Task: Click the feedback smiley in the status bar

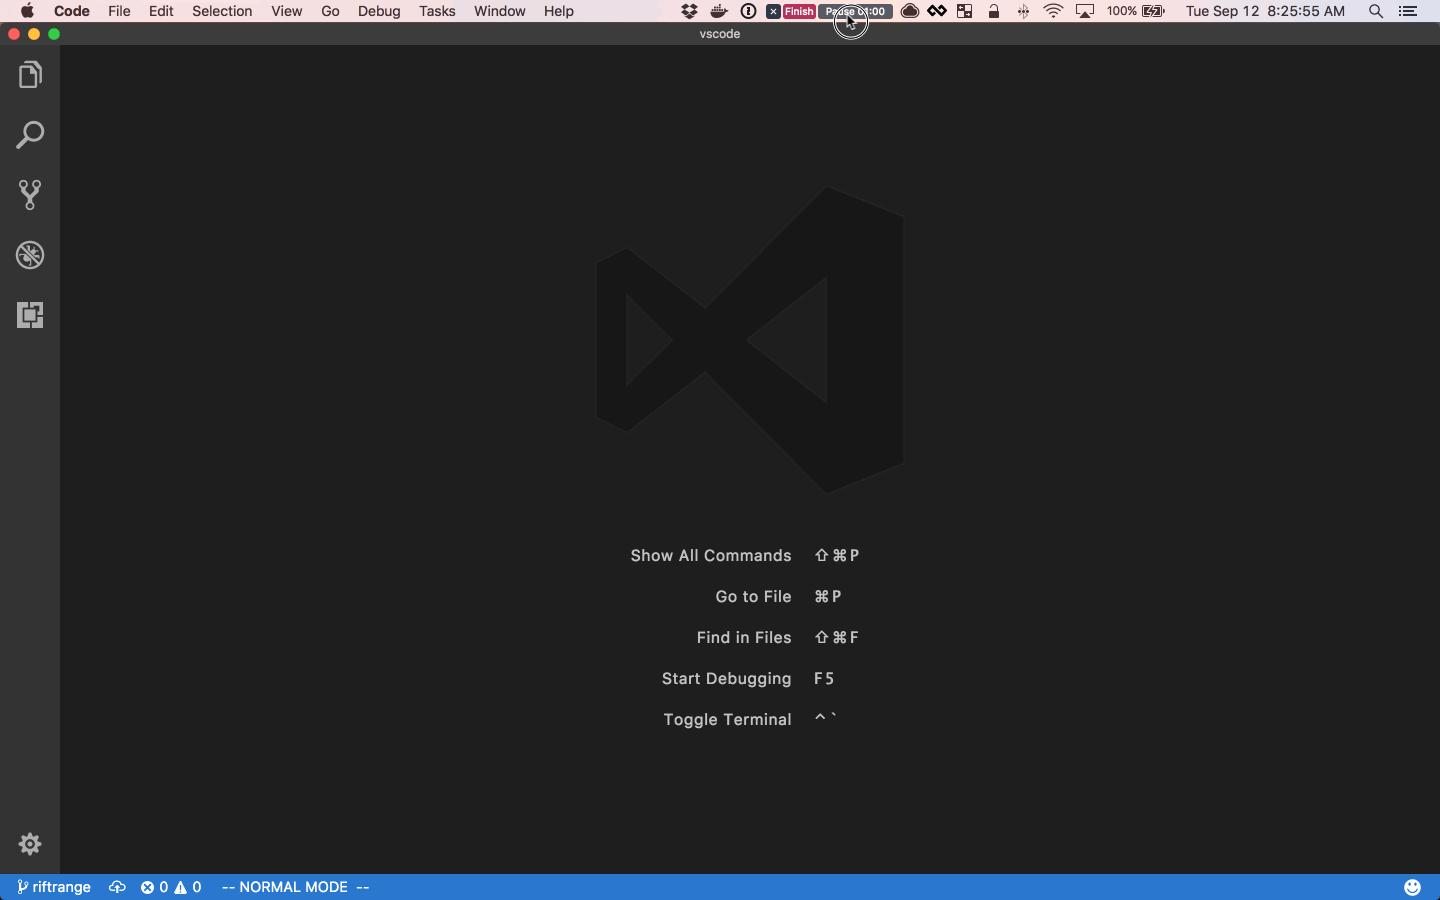Action: pyautogui.click(x=1414, y=886)
